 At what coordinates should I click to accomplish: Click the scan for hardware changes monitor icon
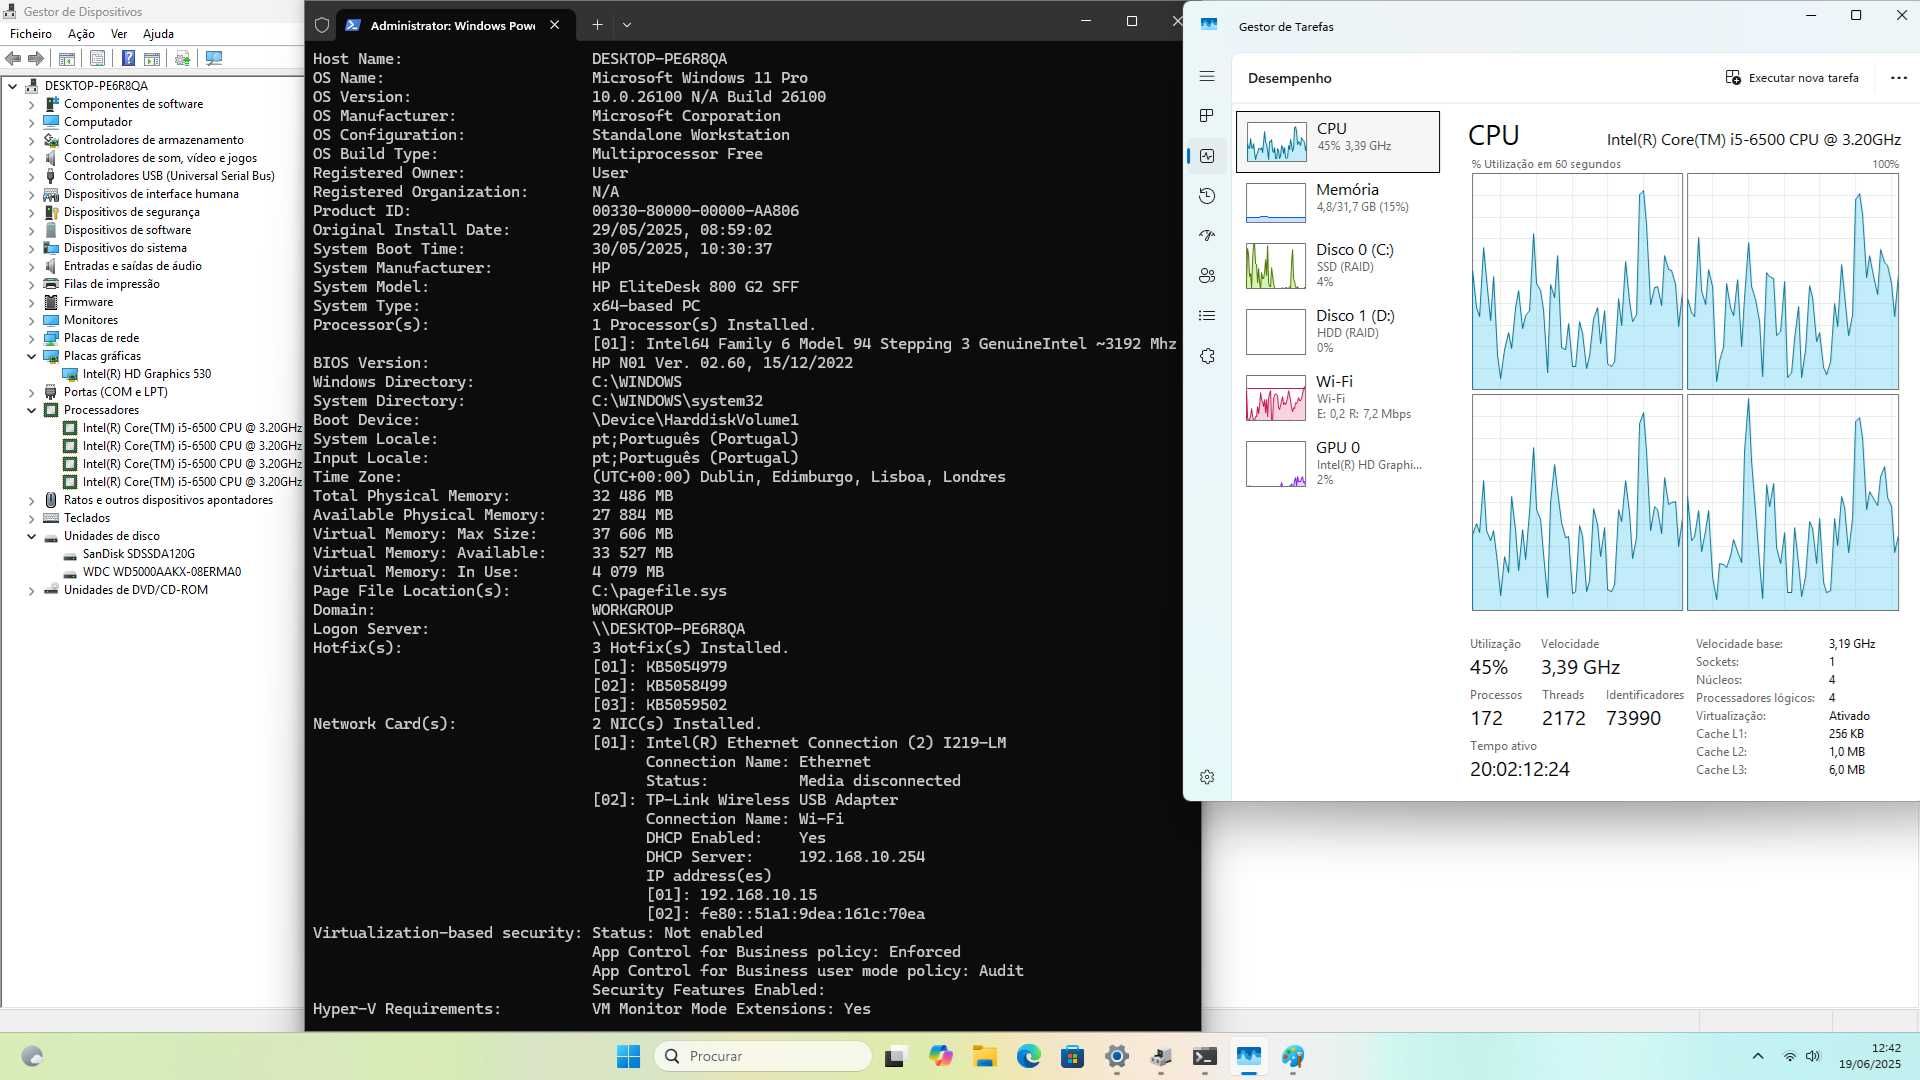213,59
